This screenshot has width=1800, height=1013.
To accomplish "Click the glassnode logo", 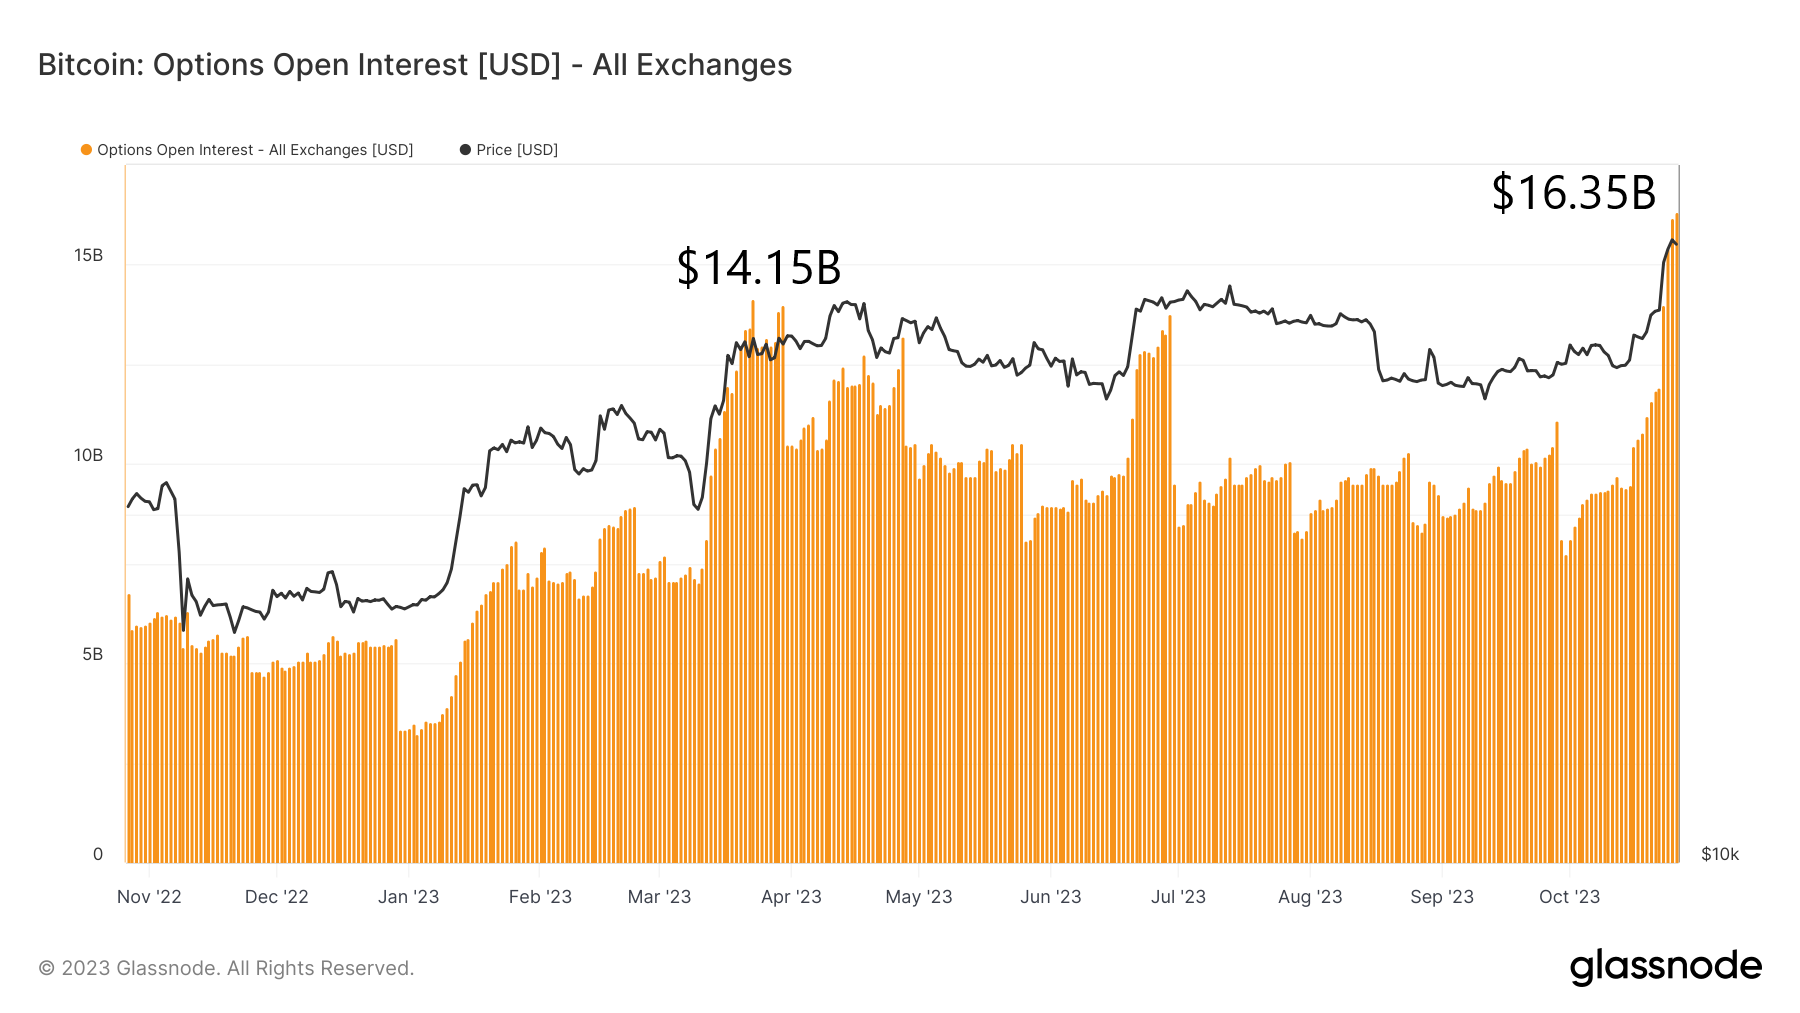I will [x=1666, y=967].
